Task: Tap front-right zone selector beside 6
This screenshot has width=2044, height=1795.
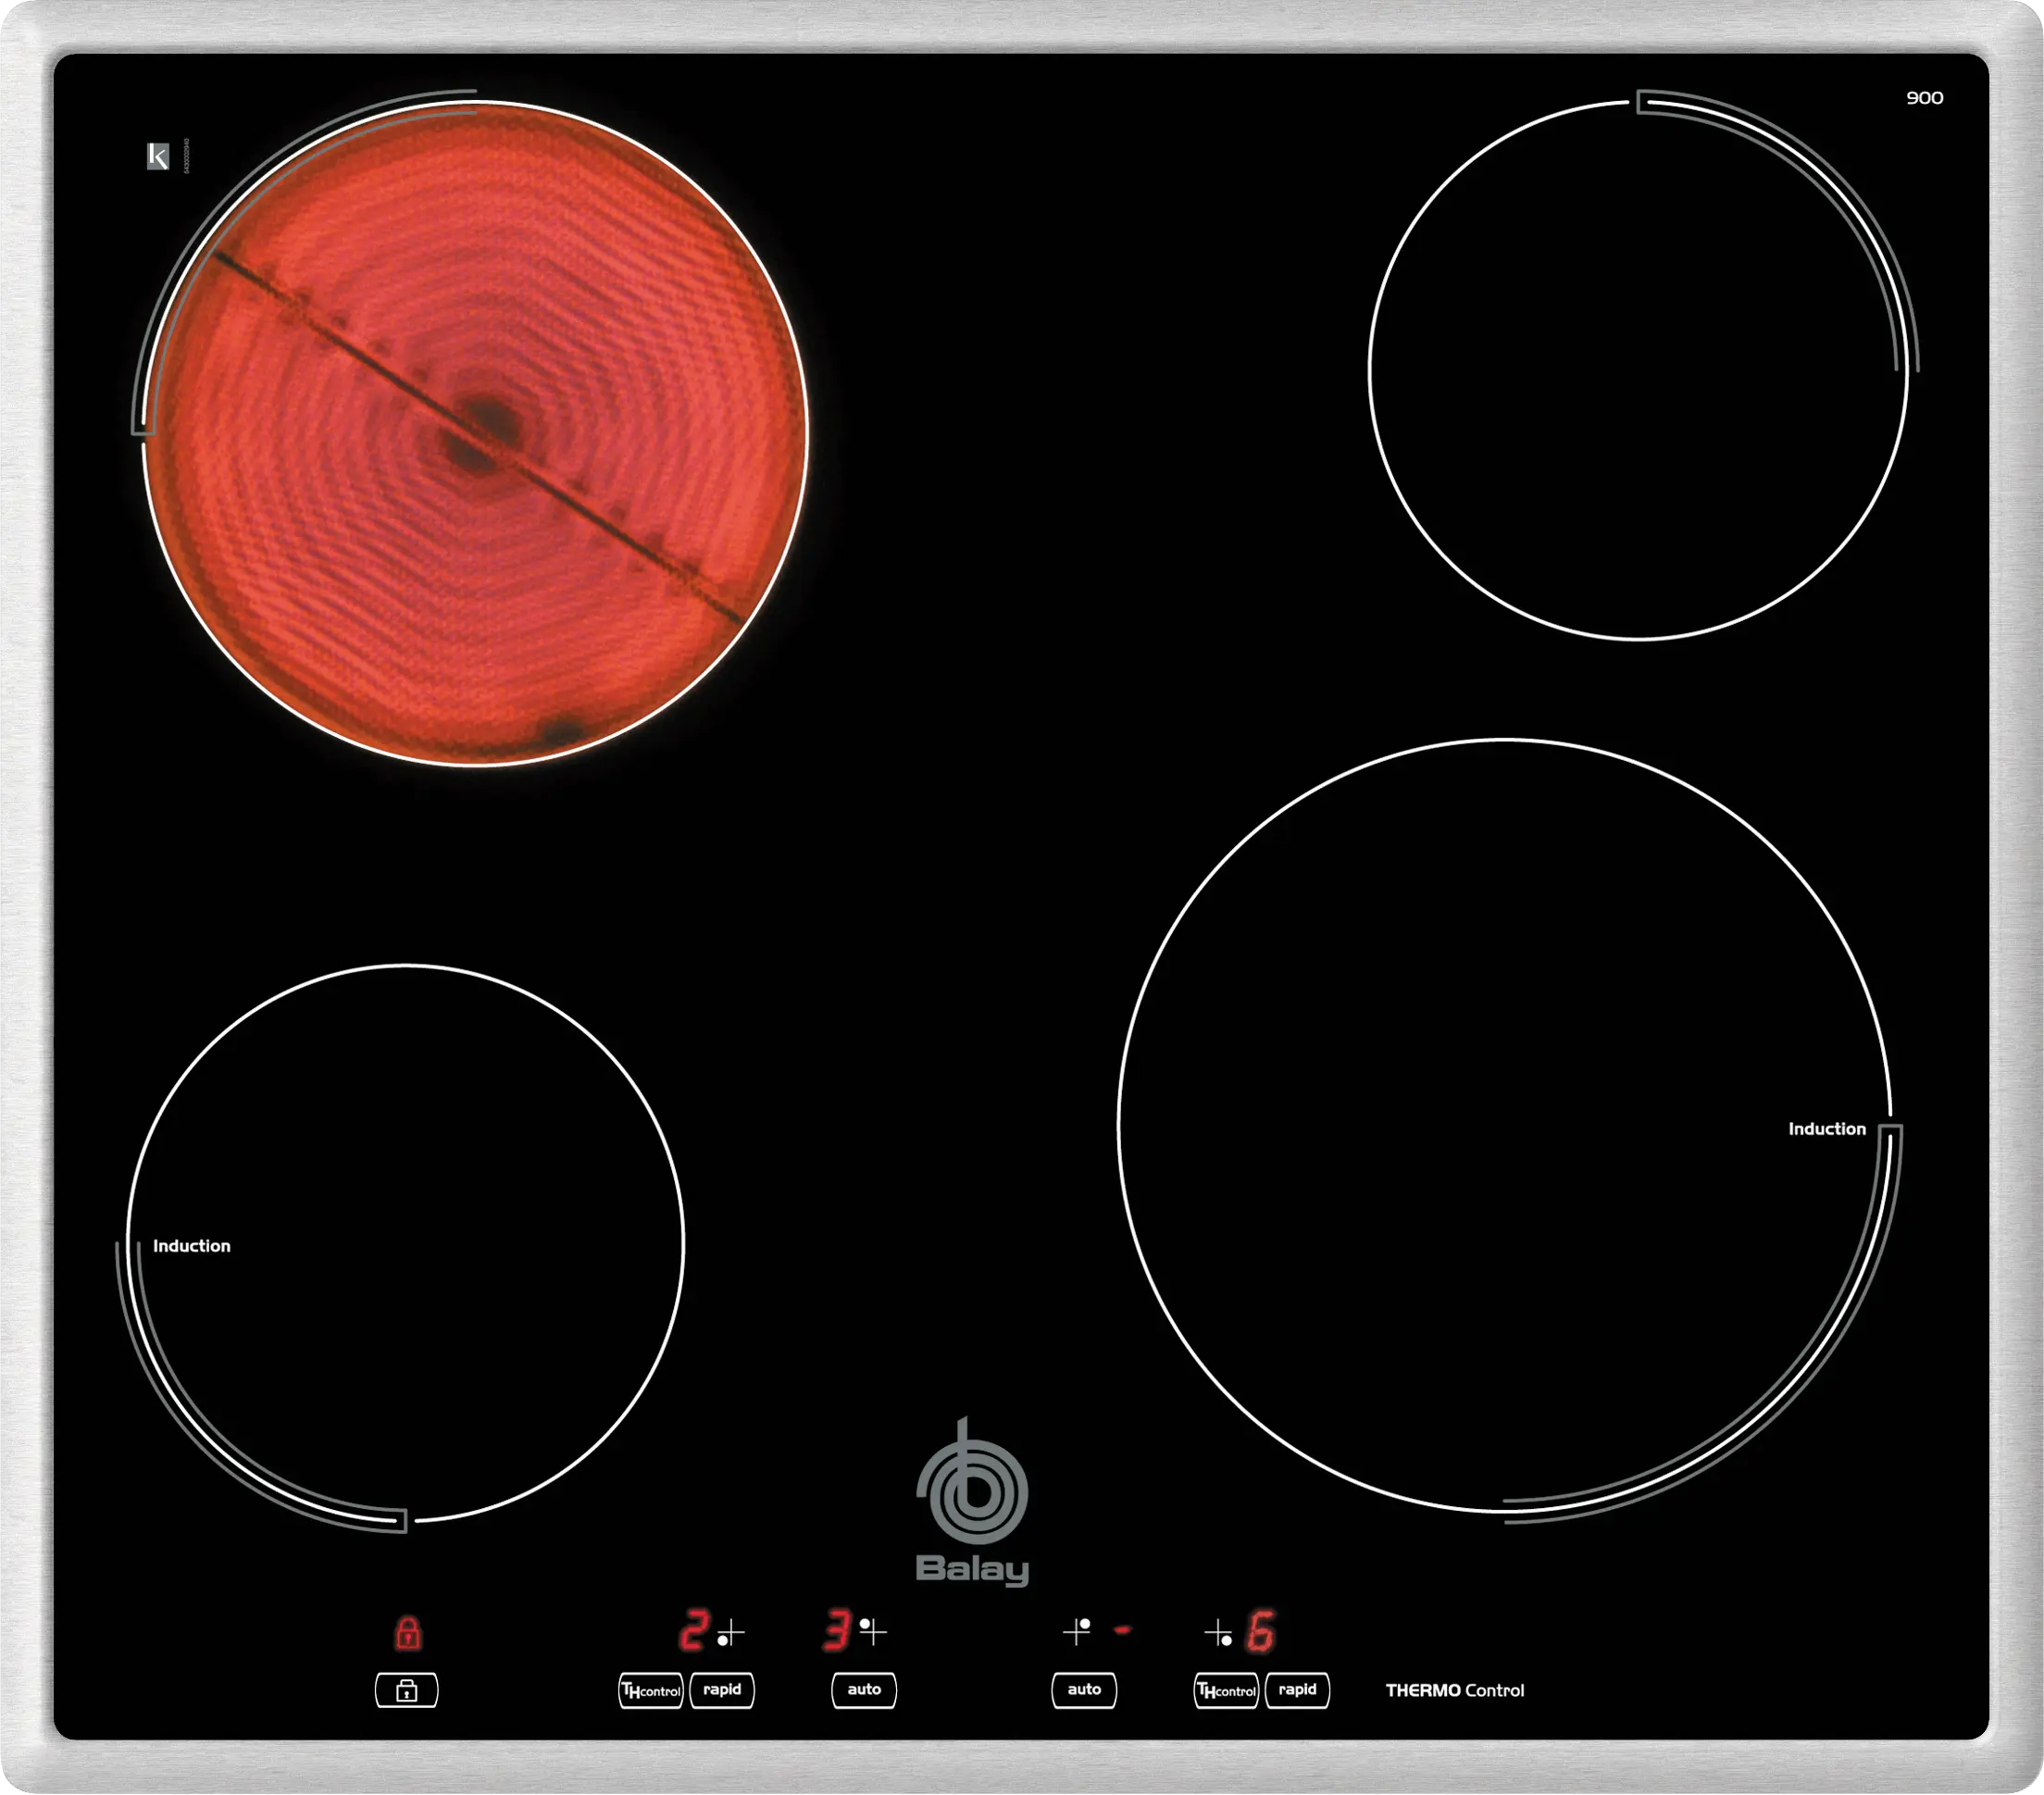Action: [x=1219, y=1634]
